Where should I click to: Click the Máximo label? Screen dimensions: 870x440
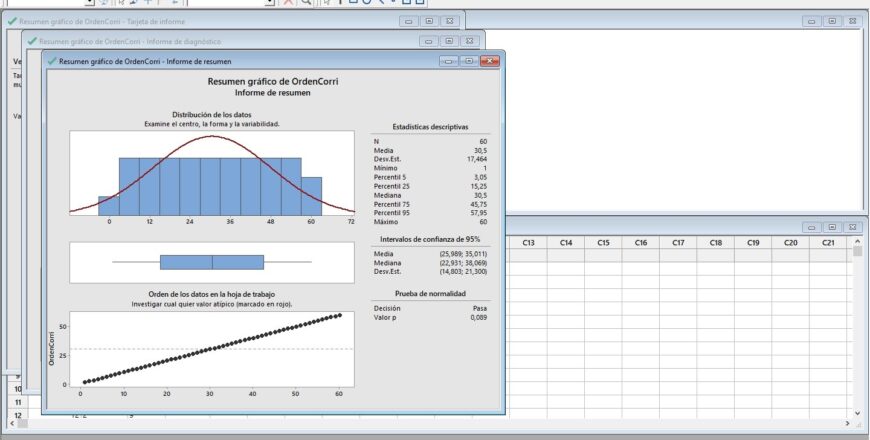[386, 221]
